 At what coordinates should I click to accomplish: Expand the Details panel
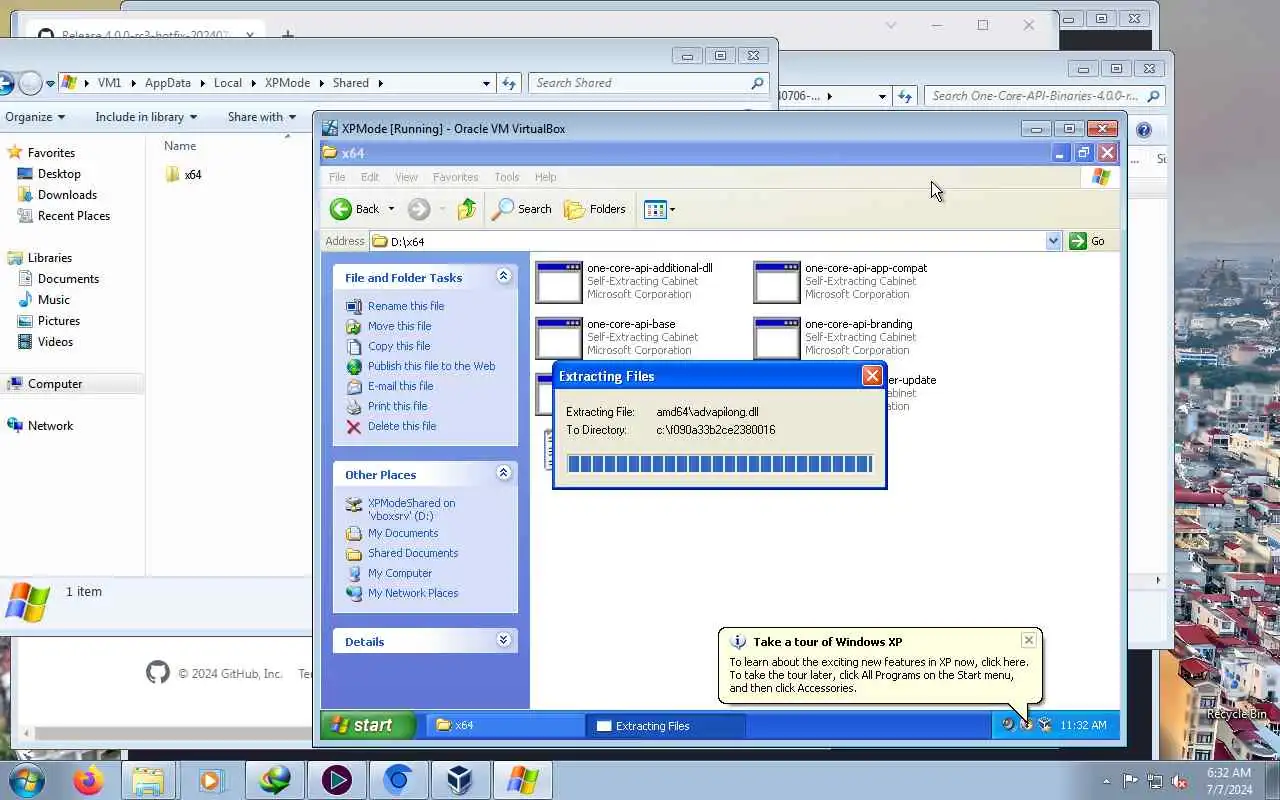click(504, 640)
